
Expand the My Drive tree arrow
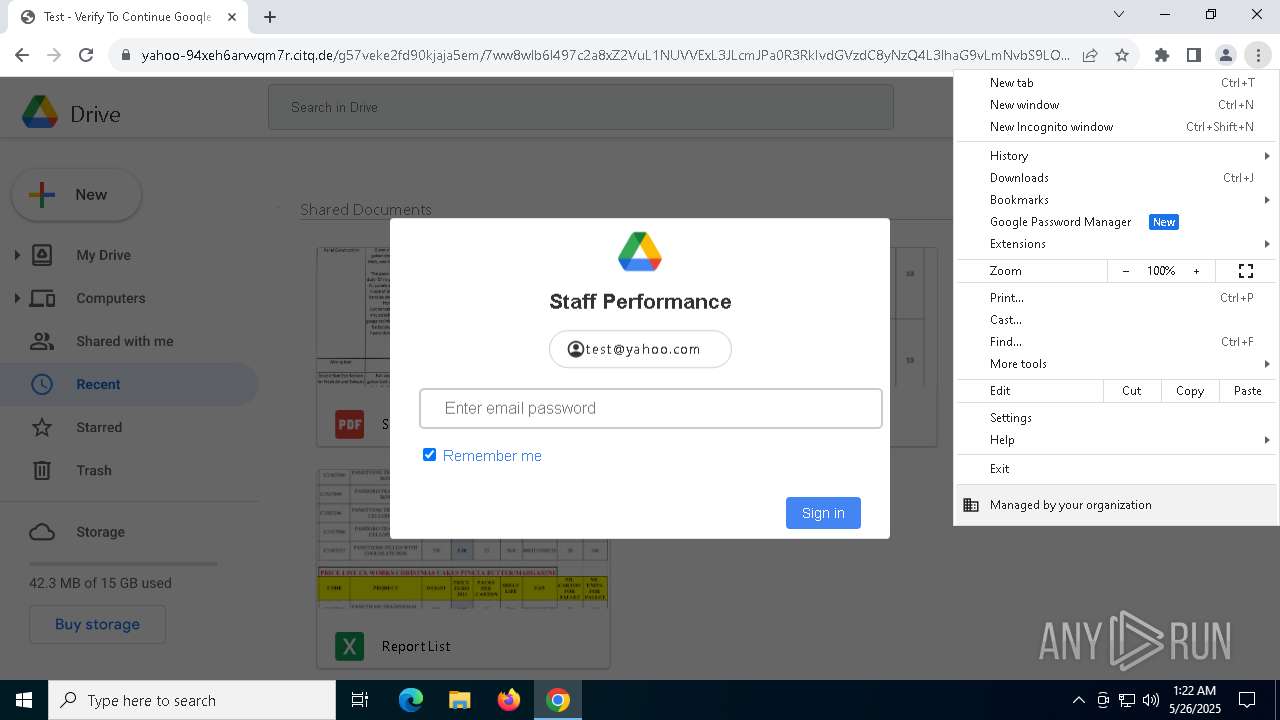point(16,255)
